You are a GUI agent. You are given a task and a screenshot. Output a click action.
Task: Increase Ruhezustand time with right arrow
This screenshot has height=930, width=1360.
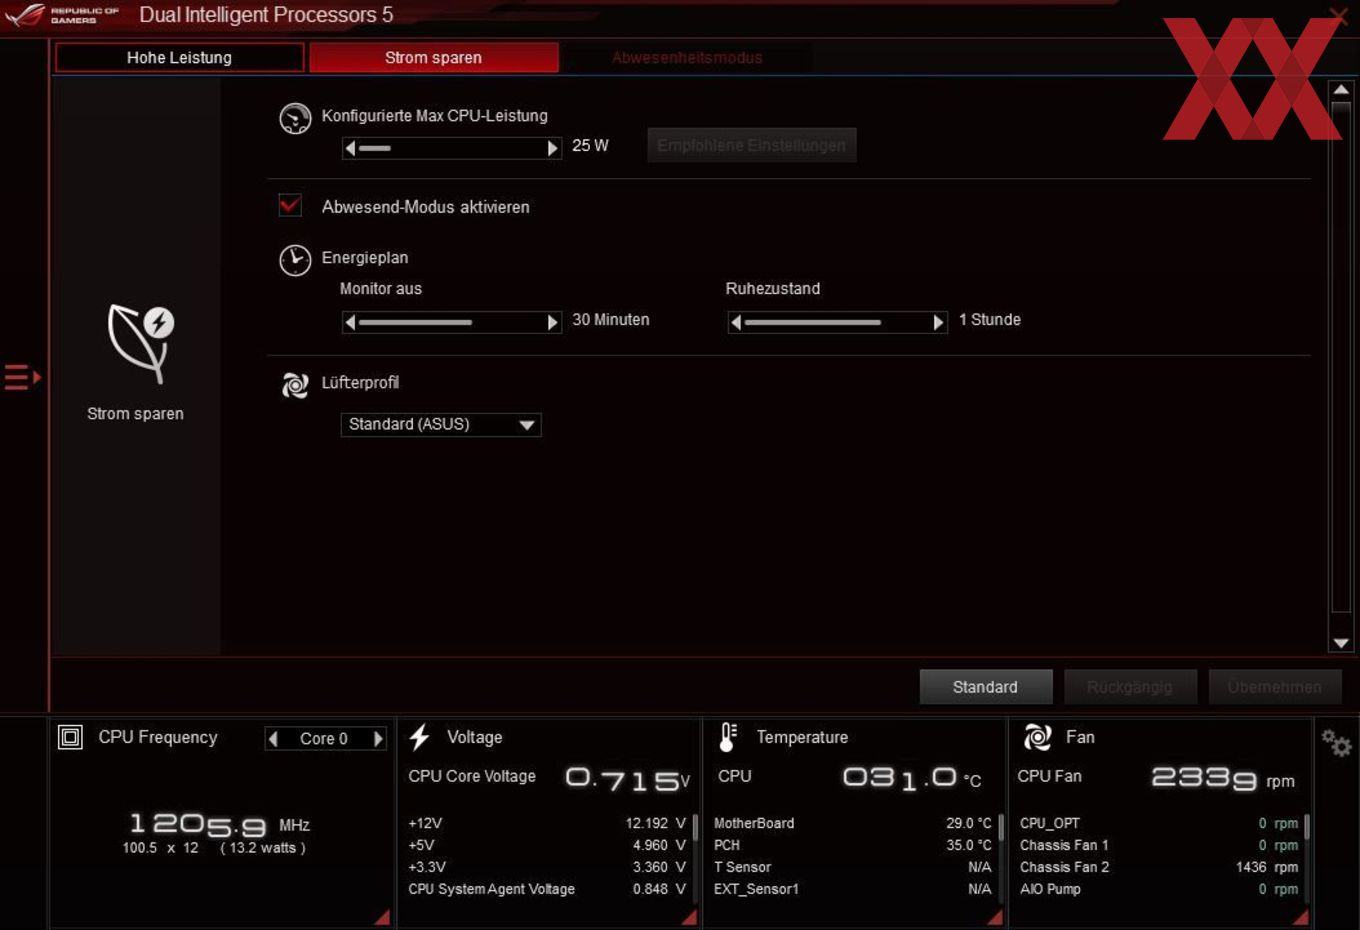[938, 322]
